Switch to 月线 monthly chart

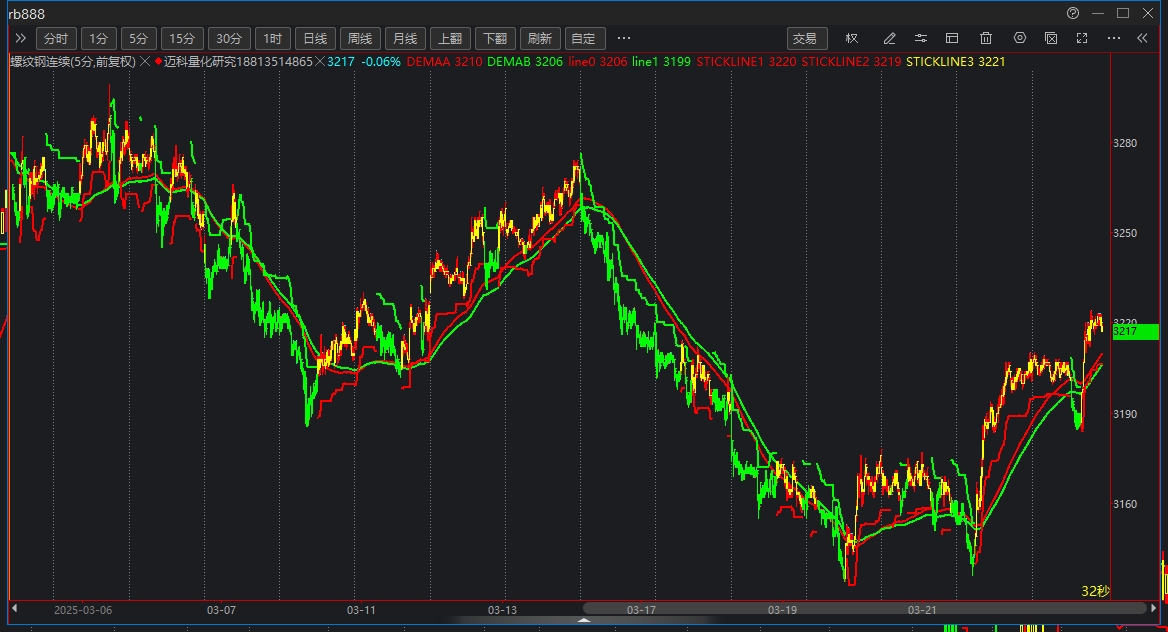[405, 39]
